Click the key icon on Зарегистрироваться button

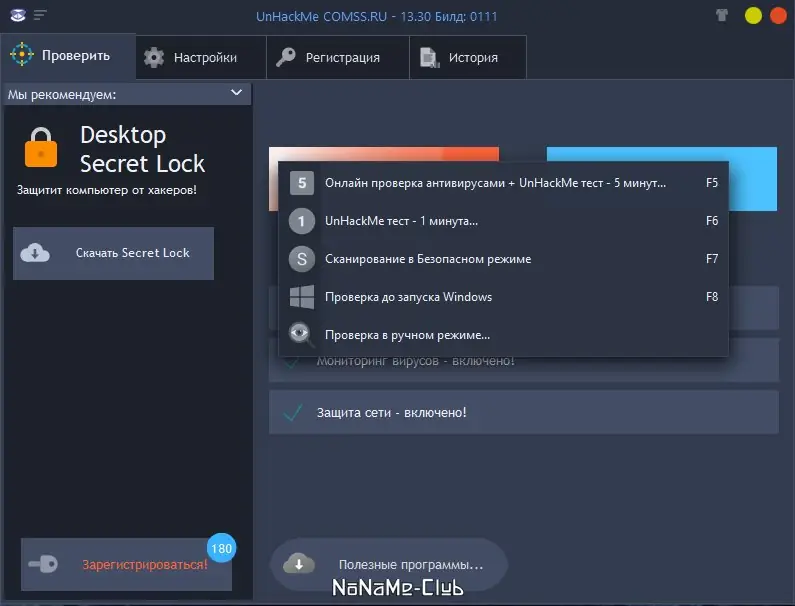[43, 564]
